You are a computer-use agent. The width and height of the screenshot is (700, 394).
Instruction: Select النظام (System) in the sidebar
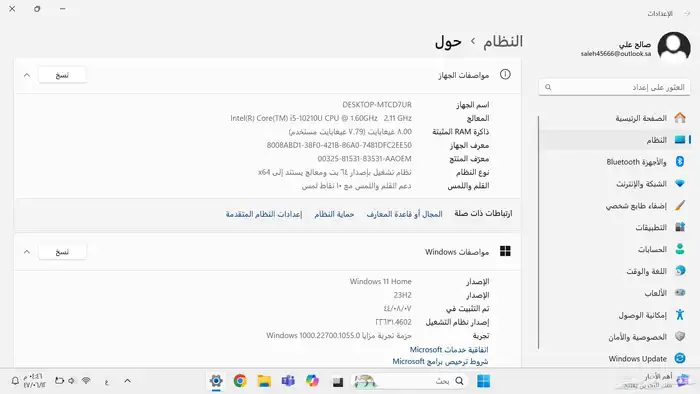[x=614, y=140]
